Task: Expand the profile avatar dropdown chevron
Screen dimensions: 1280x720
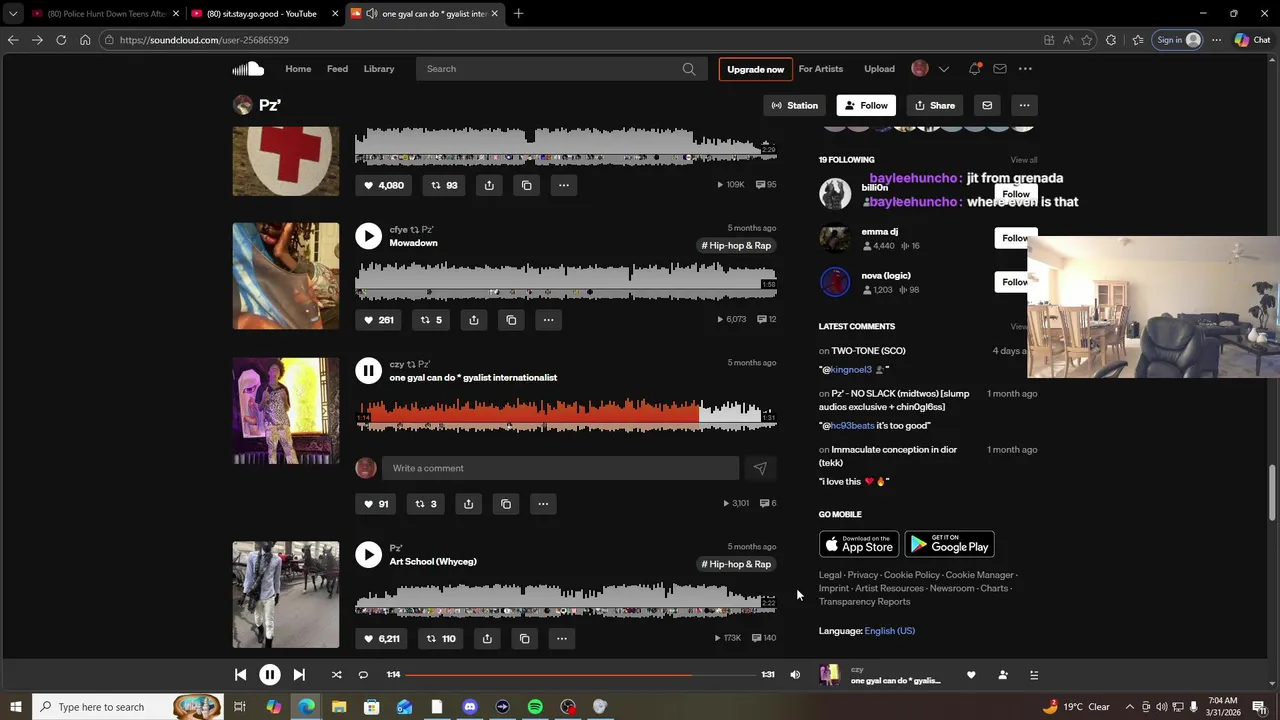Action: pos(943,69)
